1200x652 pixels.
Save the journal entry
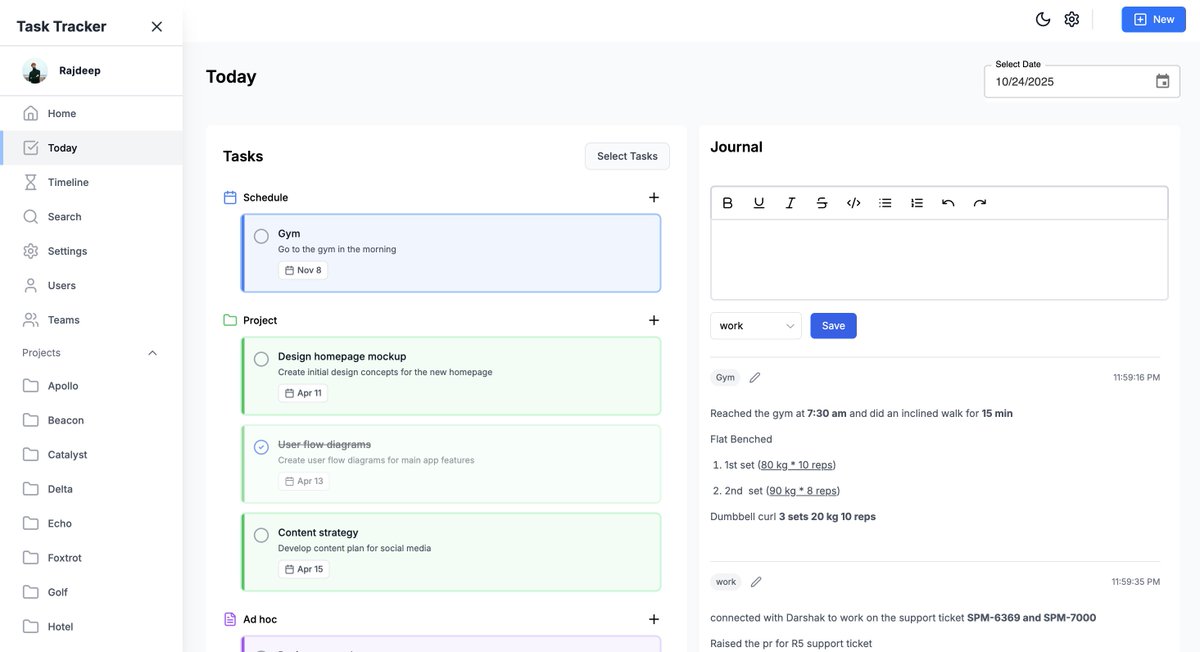(x=833, y=326)
